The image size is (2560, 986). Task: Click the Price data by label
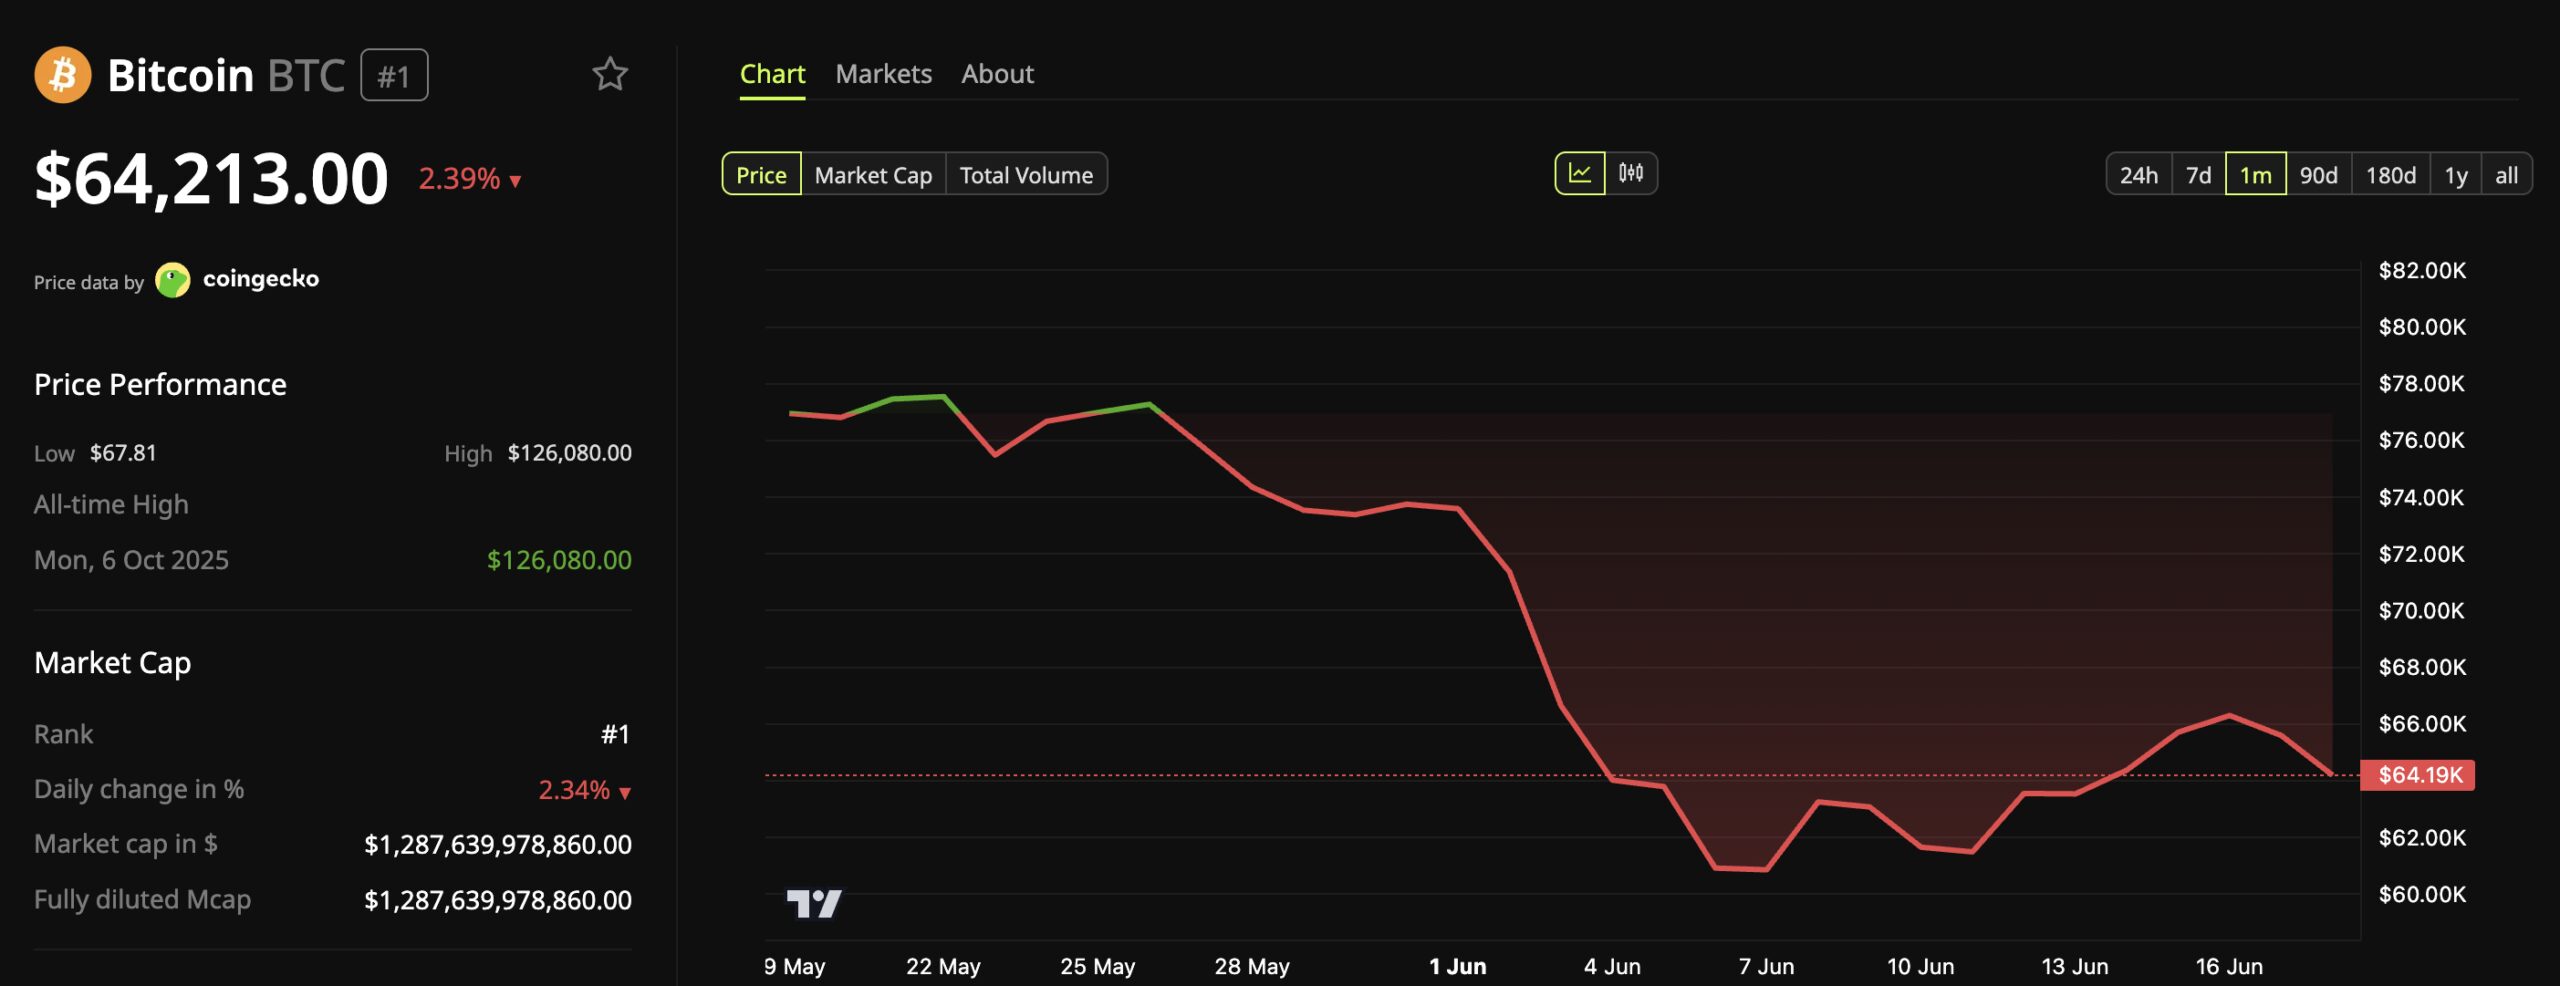89,283
